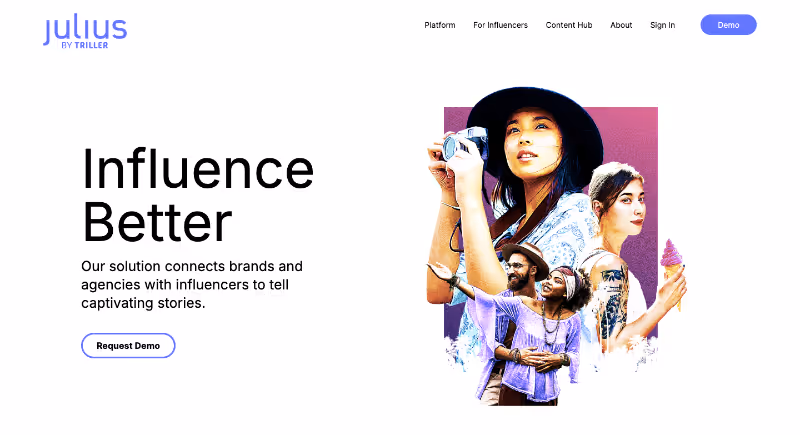Go to For Influencers page
800x435 pixels.
[x=500, y=25]
